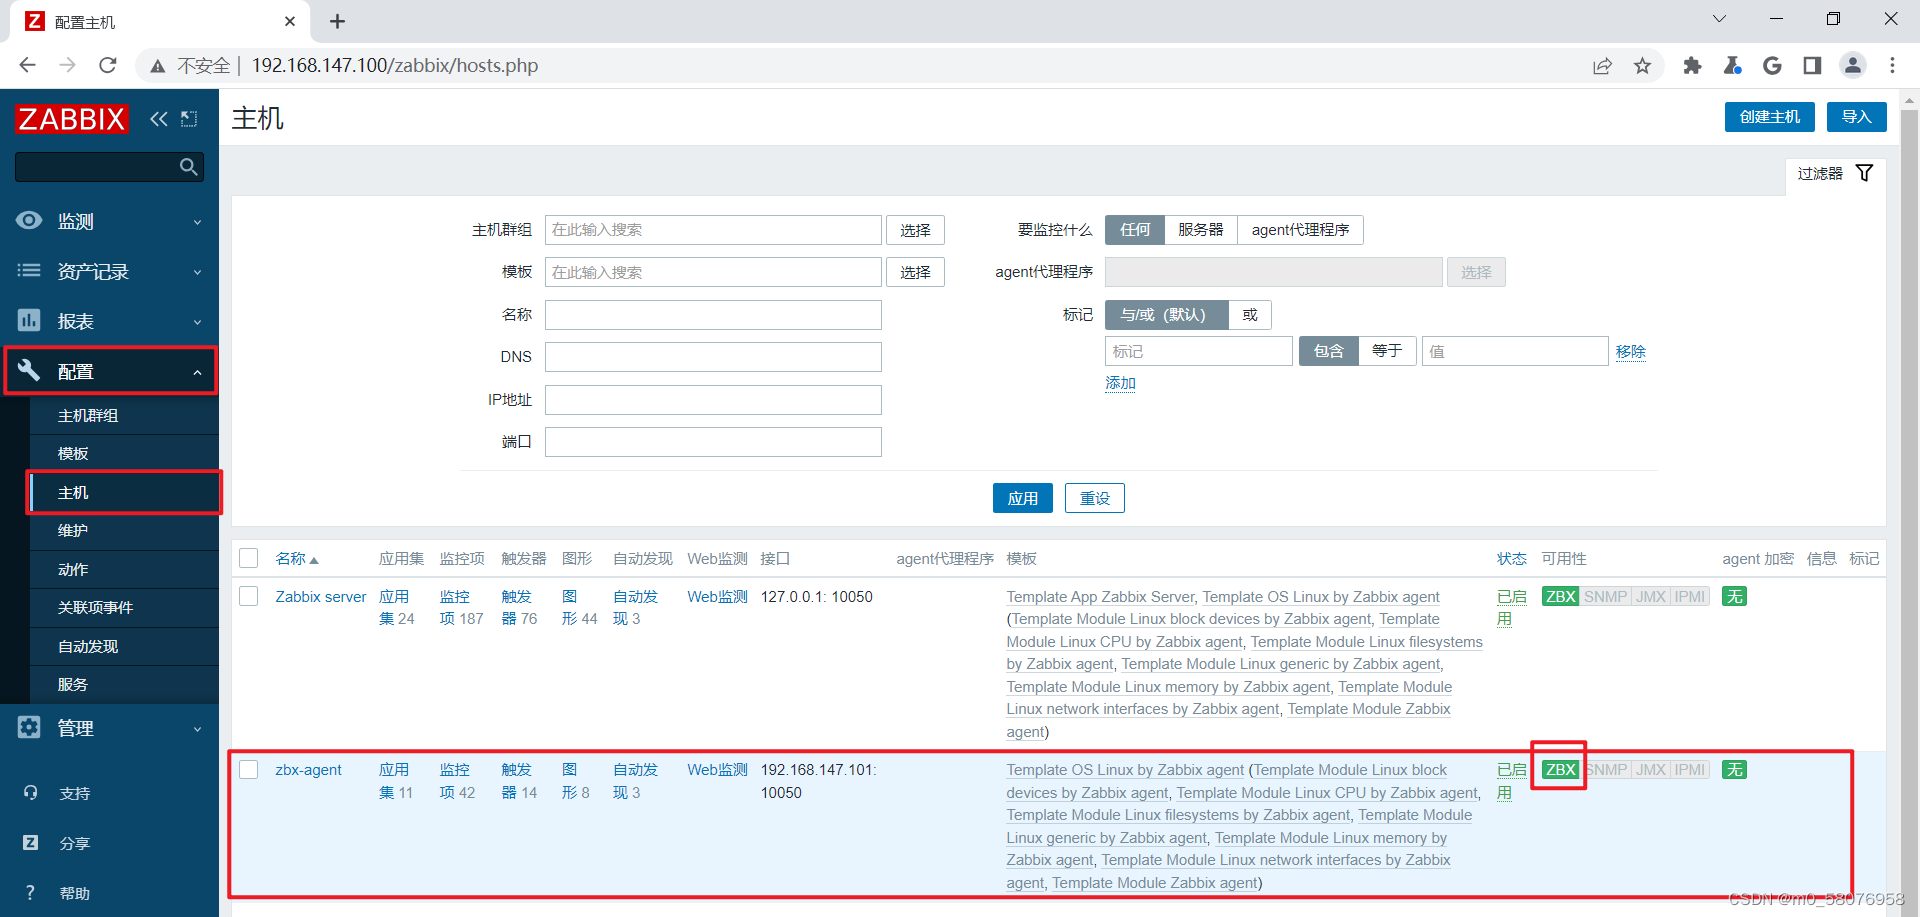Tick the checkbox for Zabbix server
This screenshot has height=917, width=1920.
[249, 596]
